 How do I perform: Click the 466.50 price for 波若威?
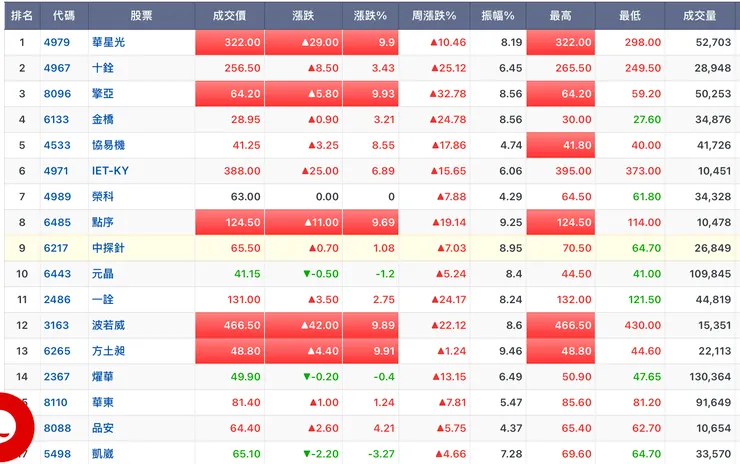pos(230,325)
